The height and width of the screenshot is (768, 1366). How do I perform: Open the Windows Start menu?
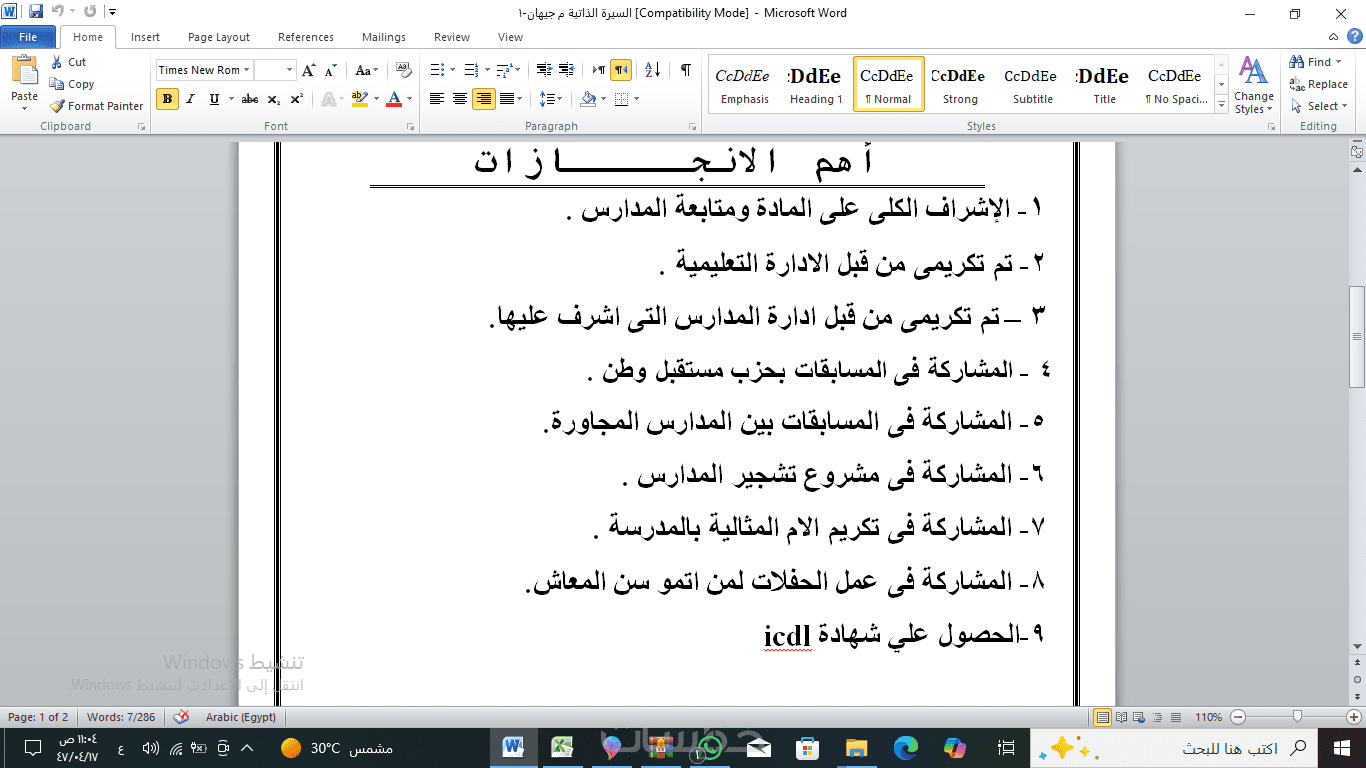[x=1341, y=747]
